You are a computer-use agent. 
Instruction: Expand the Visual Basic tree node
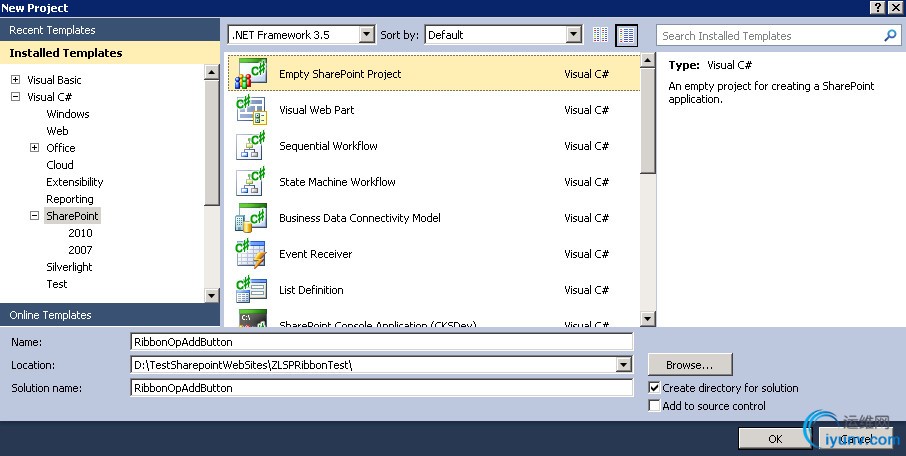[16, 80]
